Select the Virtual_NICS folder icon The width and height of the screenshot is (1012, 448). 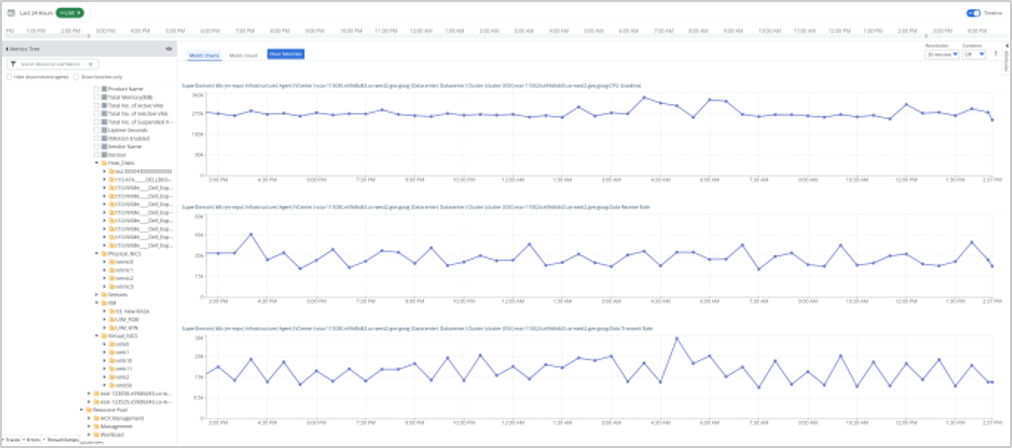click(104, 336)
